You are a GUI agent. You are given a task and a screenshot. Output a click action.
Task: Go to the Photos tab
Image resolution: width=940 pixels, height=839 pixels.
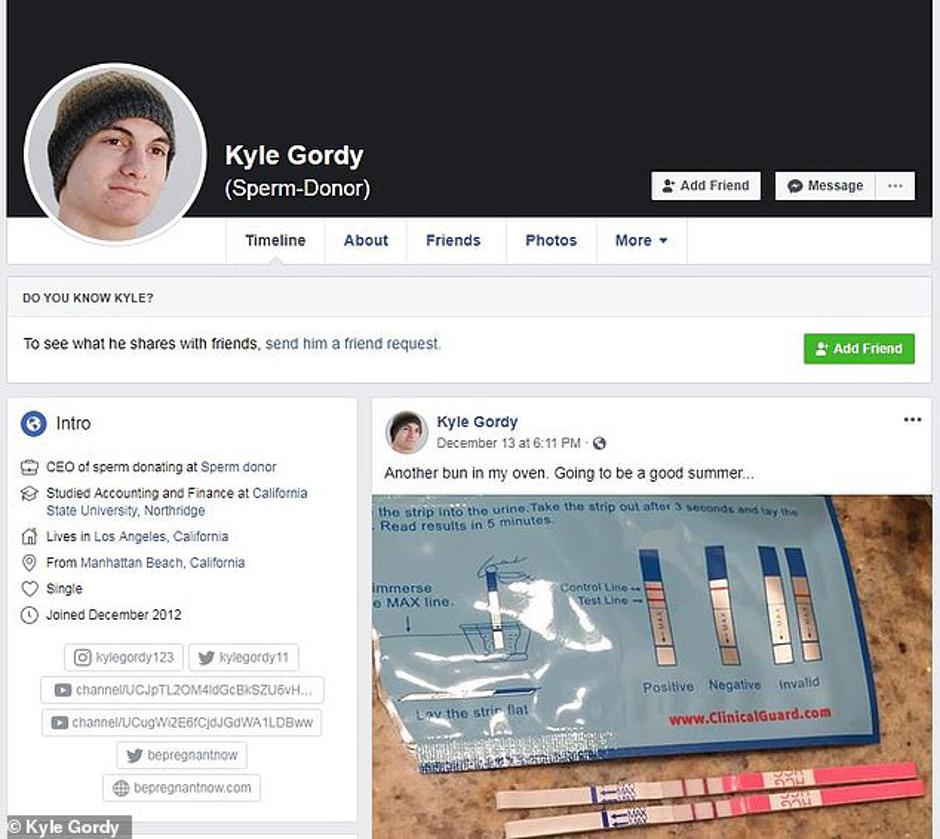point(551,241)
